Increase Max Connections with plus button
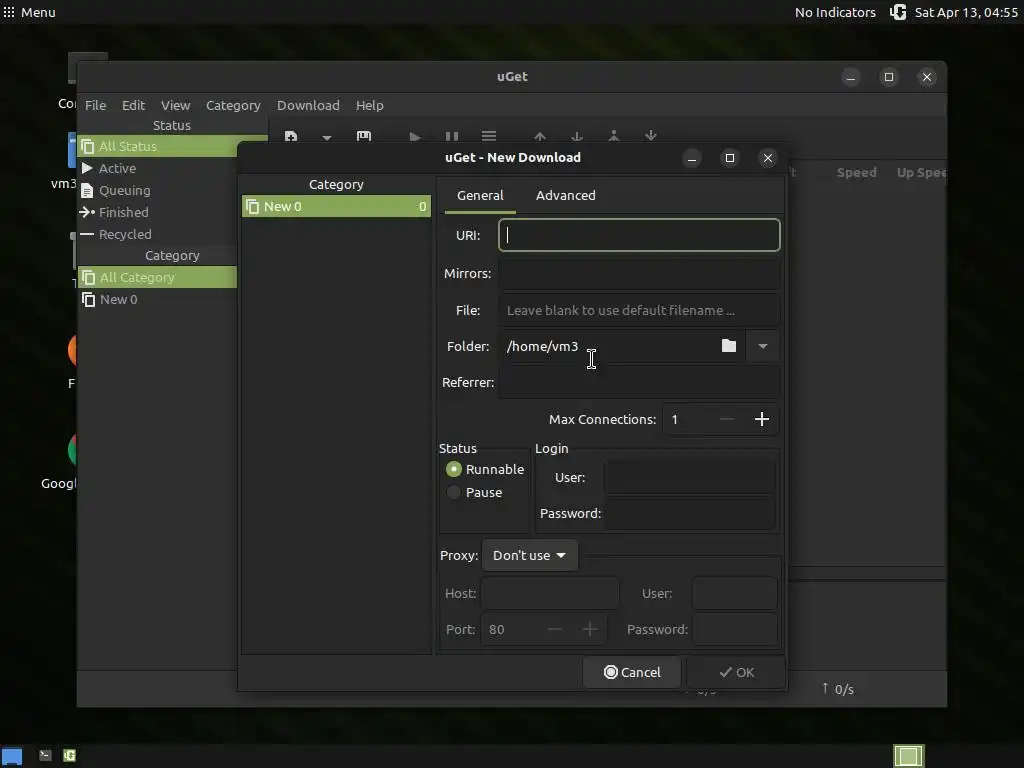 (761, 419)
